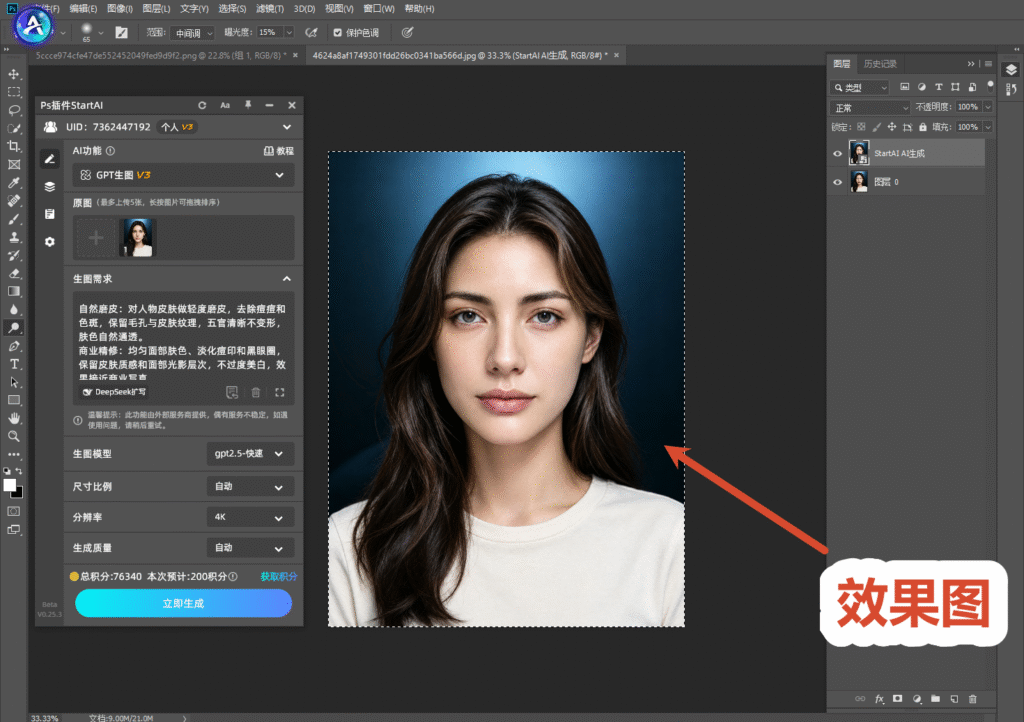Image resolution: width=1024 pixels, height=722 pixels.
Task: Select the Clone Stamp tool
Action: (14, 237)
